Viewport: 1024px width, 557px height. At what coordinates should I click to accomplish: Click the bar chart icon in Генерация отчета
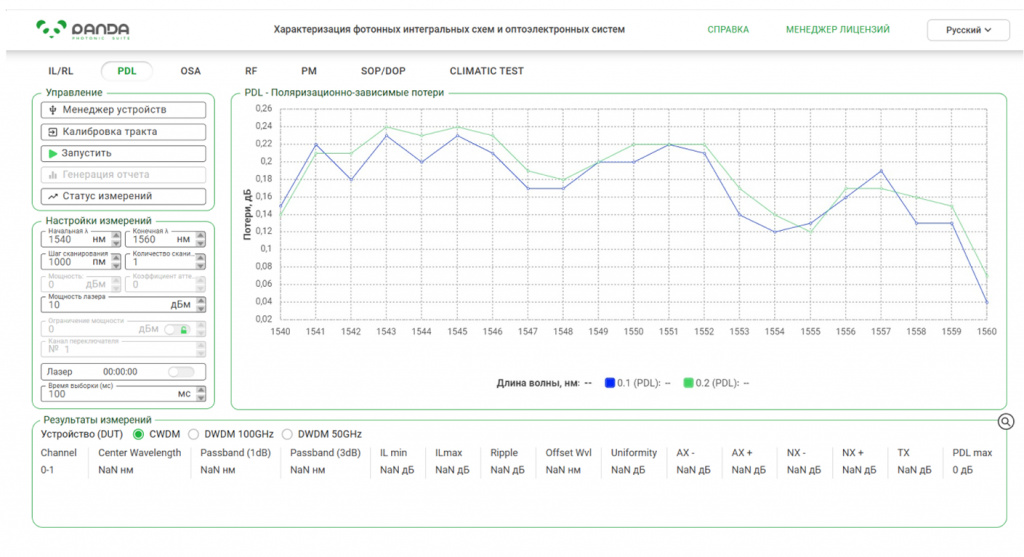(x=53, y=175)
